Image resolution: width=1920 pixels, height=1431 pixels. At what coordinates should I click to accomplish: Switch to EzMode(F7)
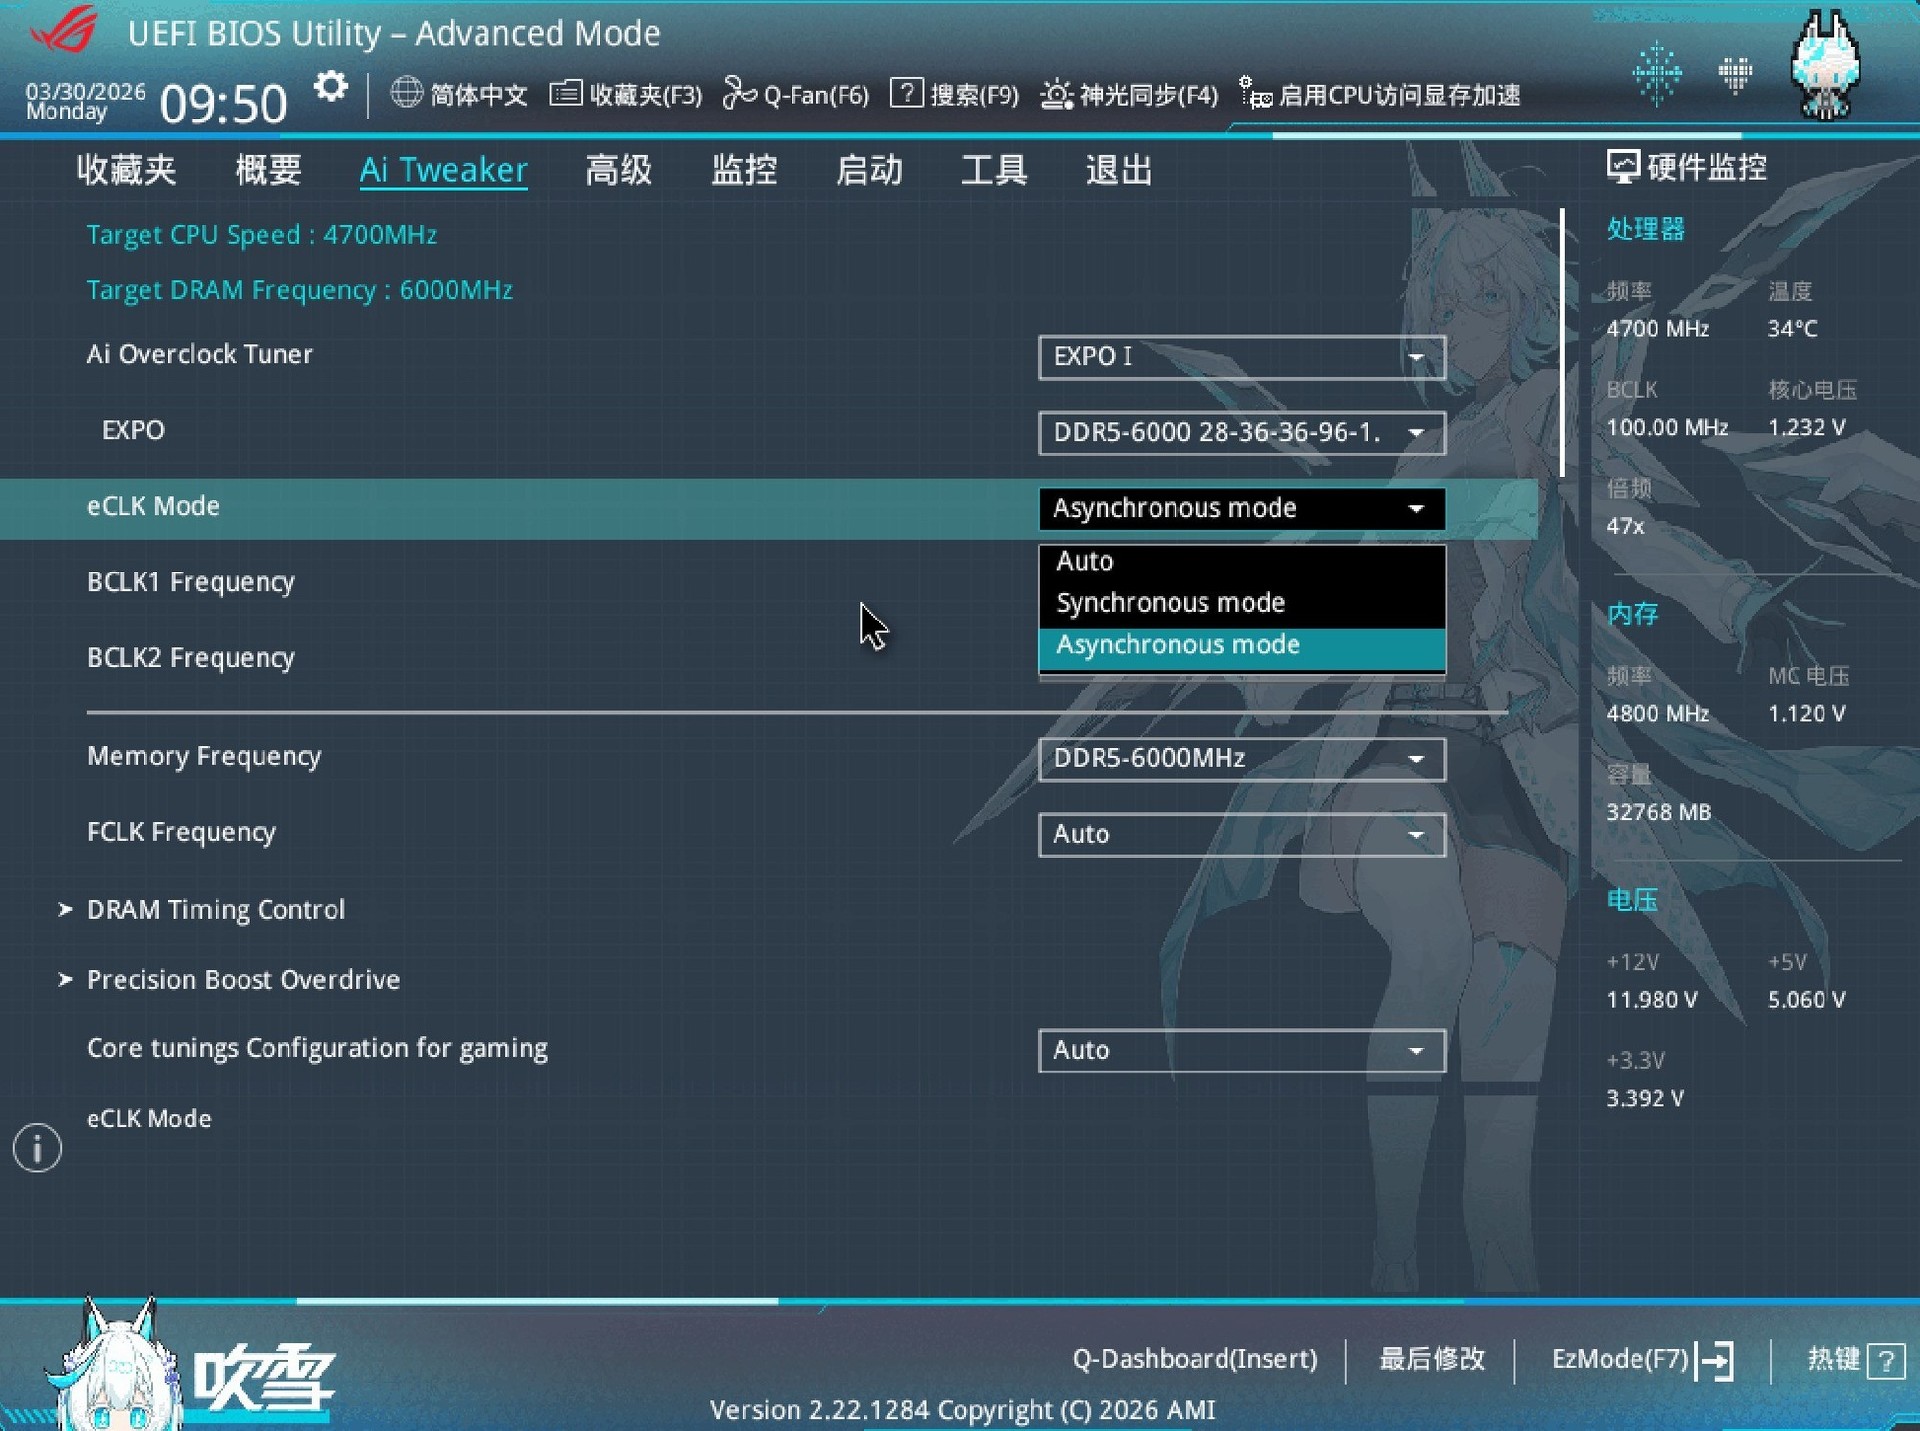point(1619,1359)
